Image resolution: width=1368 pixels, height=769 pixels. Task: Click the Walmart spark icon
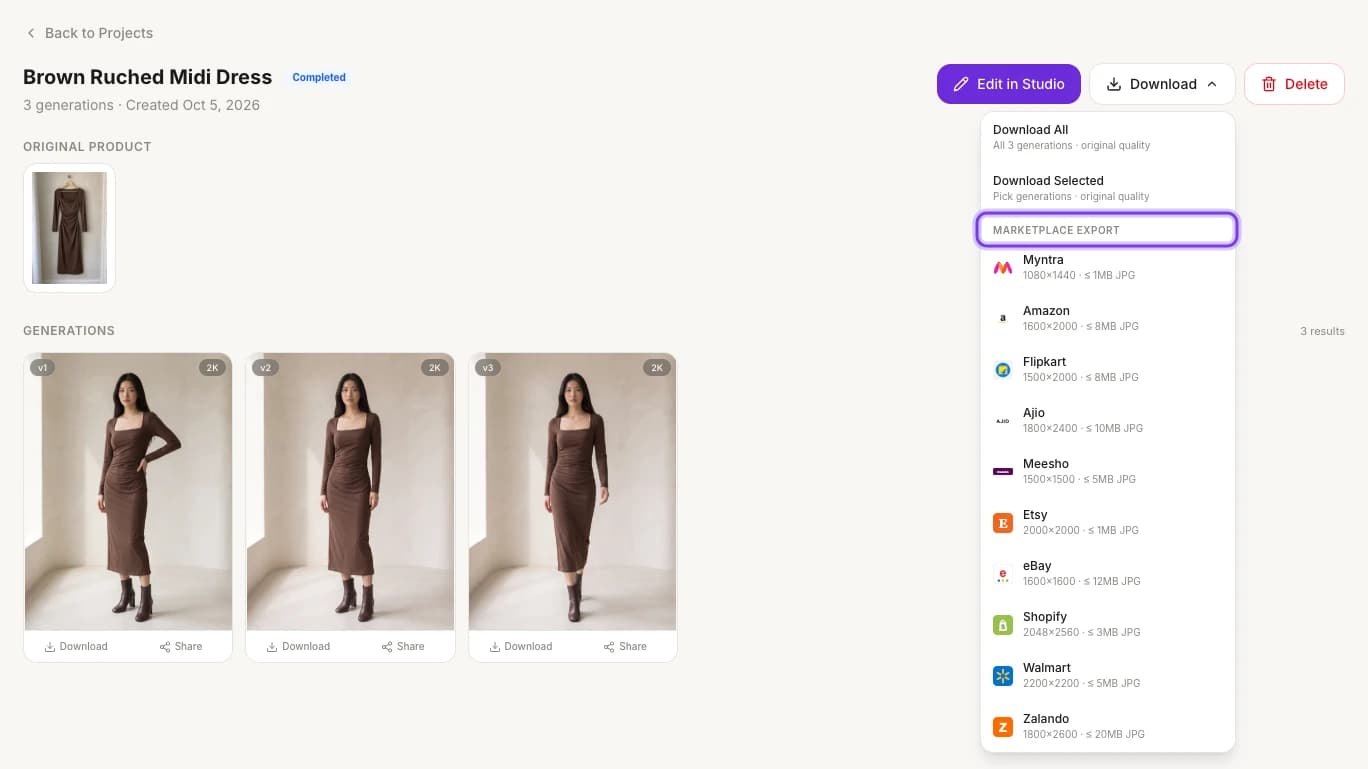click(x=1003, y=676)
